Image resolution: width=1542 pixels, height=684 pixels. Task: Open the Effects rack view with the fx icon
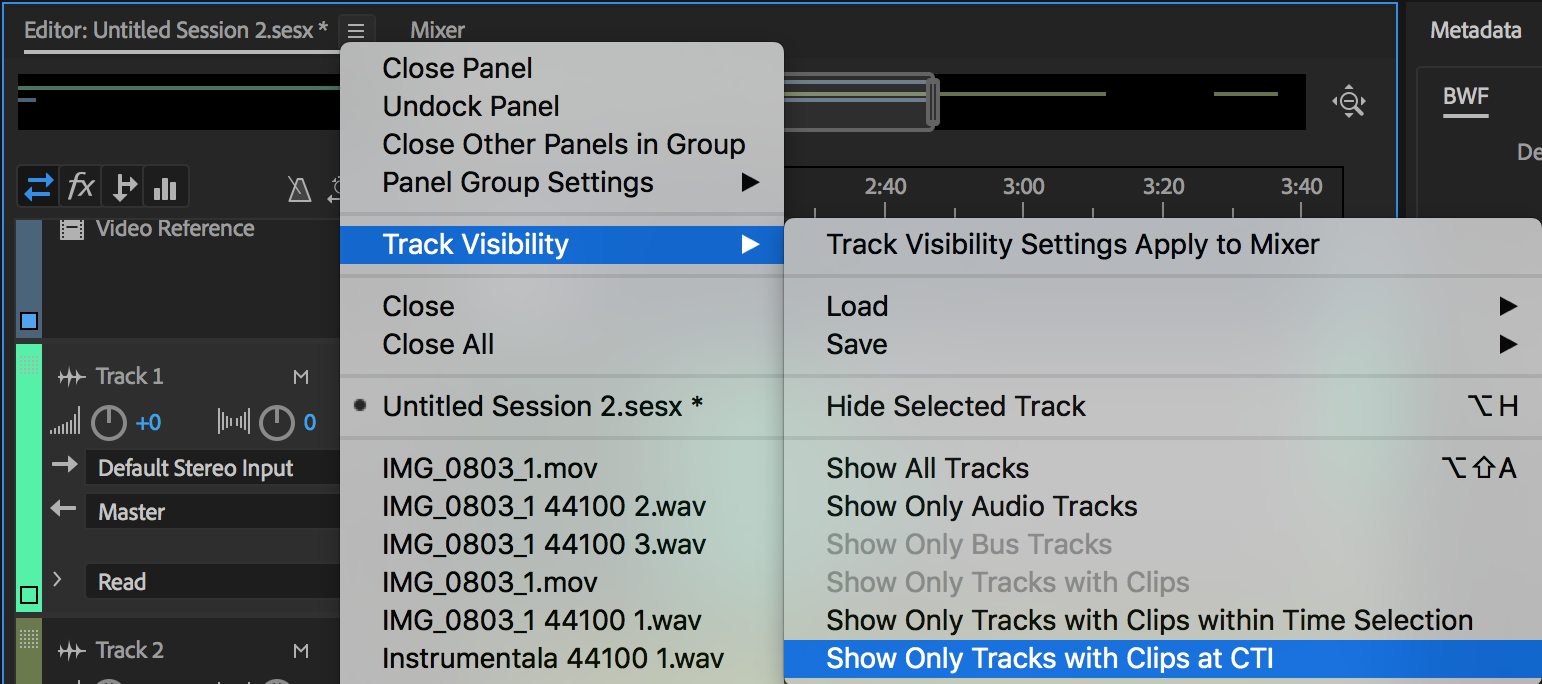coord(79,186)
